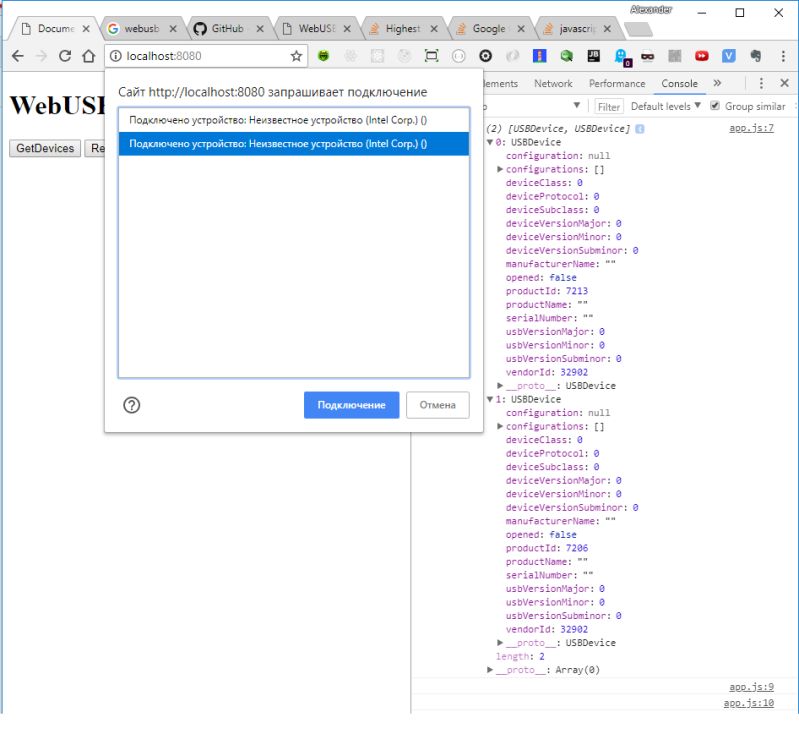Open the red YouTube-style extension icon
The image size is (799, 745).
click(x=702, y=56)
